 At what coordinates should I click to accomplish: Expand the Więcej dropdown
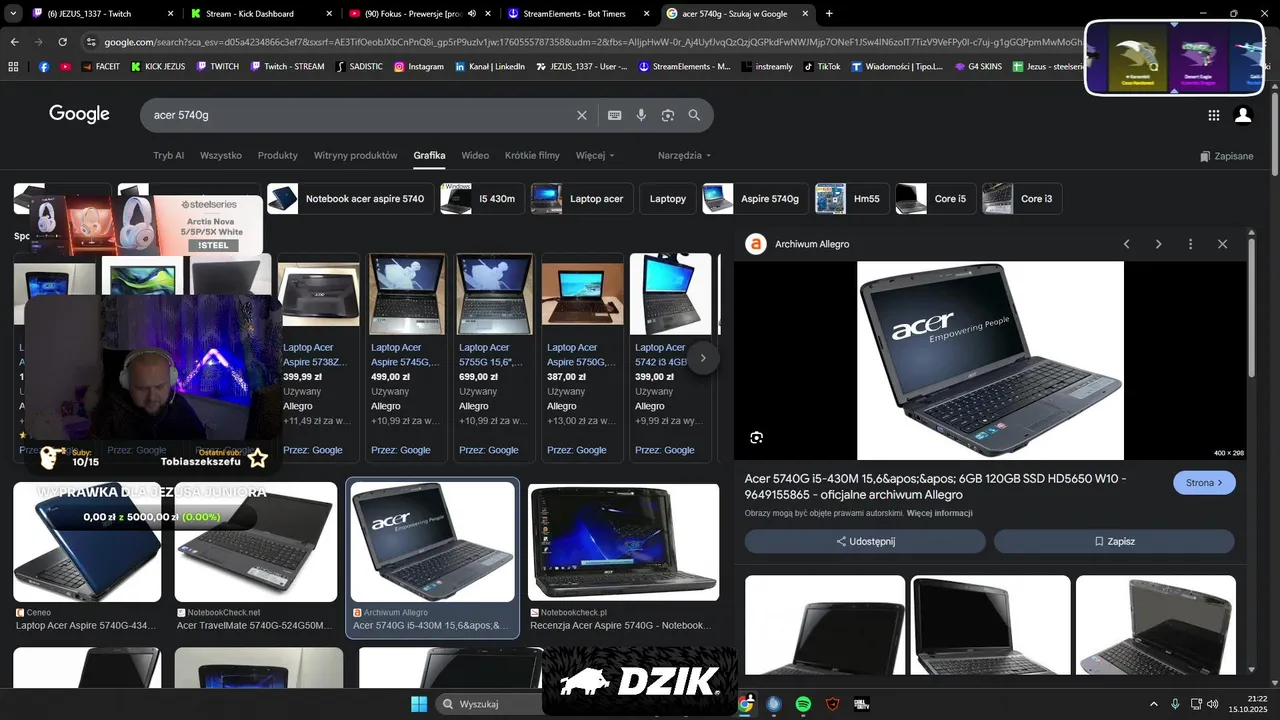(595, 156)
